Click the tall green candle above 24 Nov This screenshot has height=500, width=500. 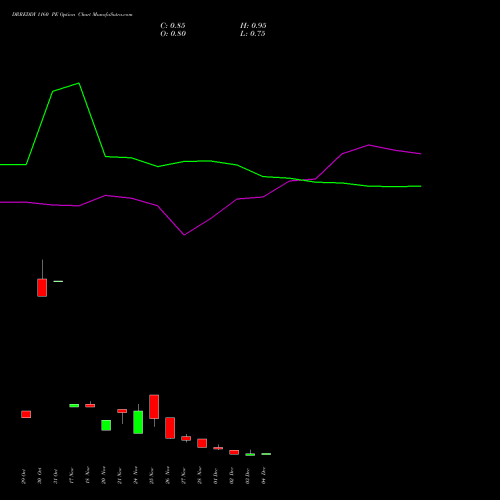[138, 422]
